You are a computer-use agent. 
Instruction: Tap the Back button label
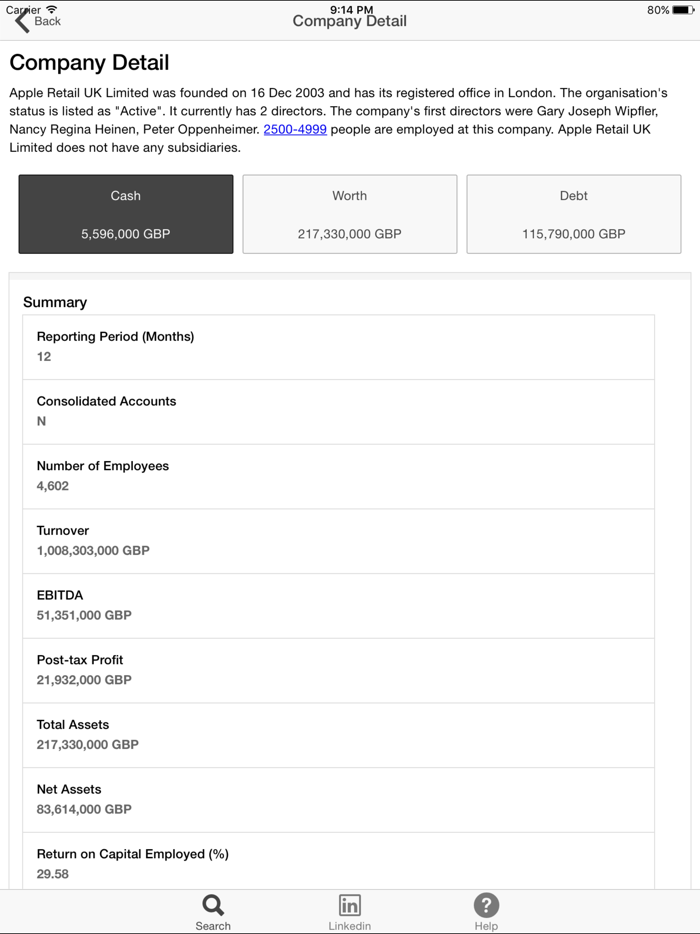click(47, 21)
